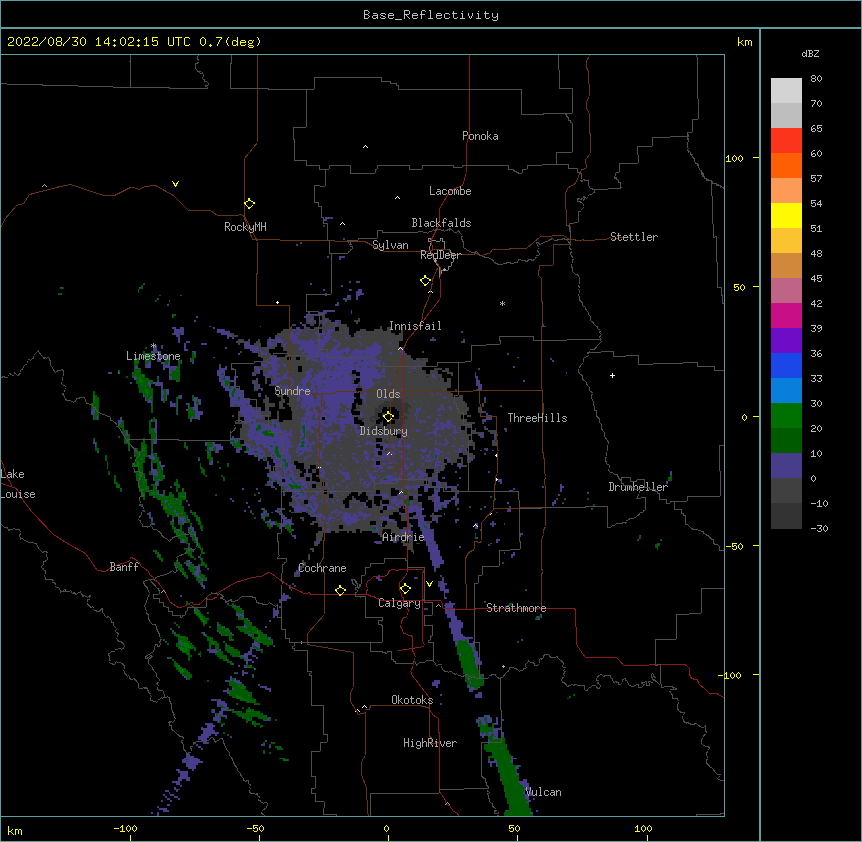This screenshot has height=842, width=862.
Task: Click the Base_Reflectivity title text
Action: [x=431, y=15]
